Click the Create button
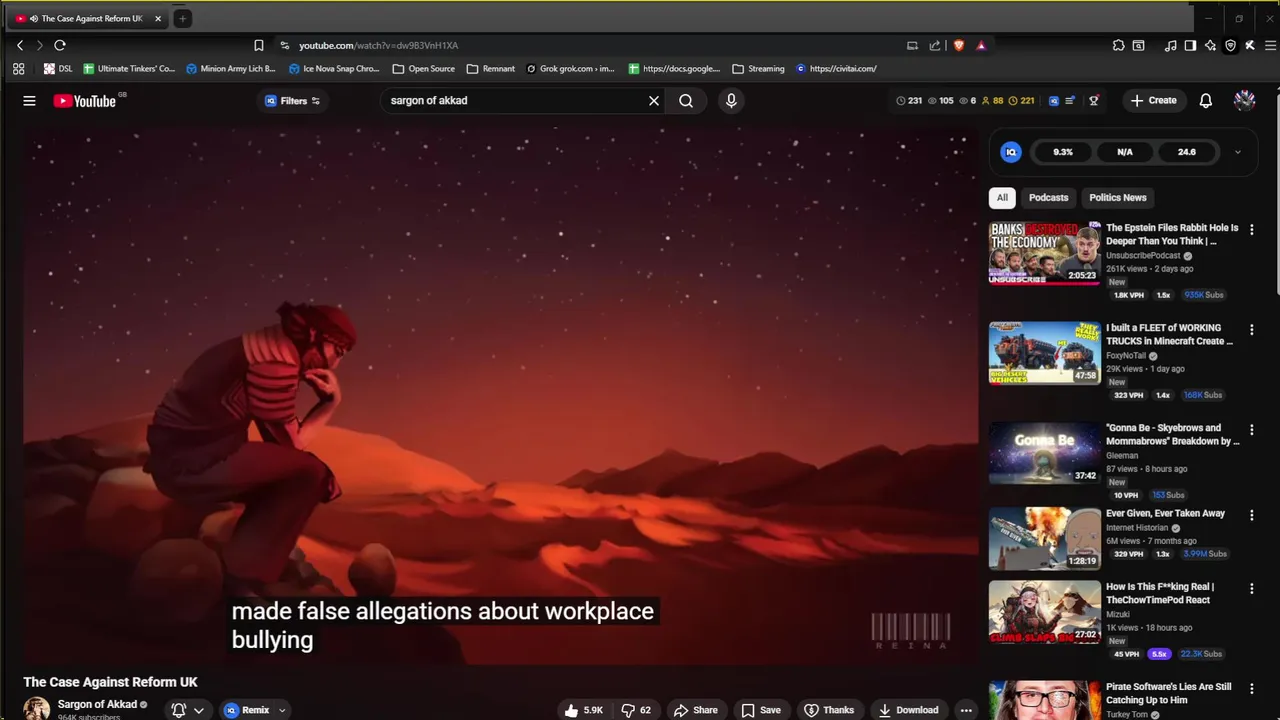 [x=1153, y=100]
